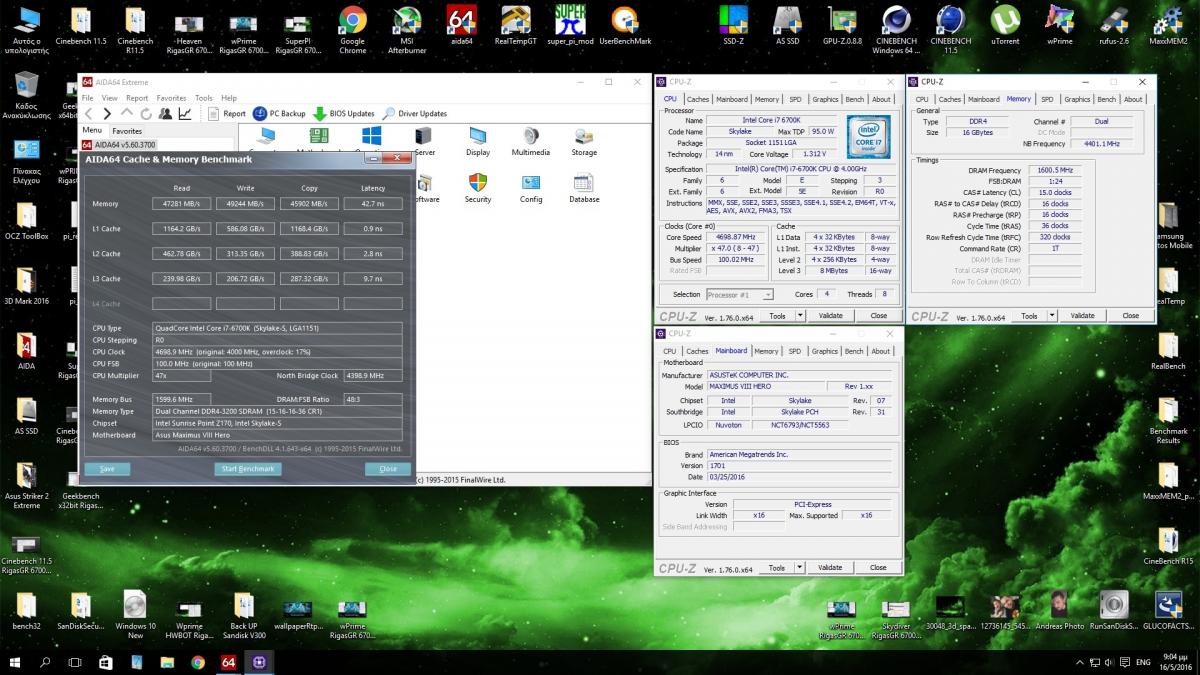Open the View menu in AIDA64
Viewport: 1200px width, 675px height.
click(x=109, y=98)
